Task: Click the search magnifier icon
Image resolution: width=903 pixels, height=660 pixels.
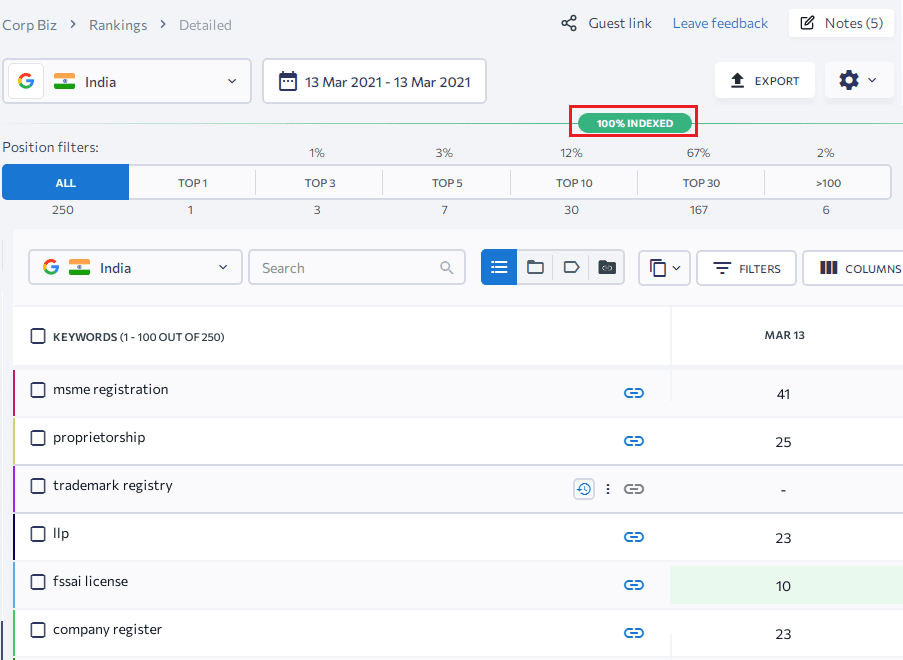Action: tap(446, 267)
